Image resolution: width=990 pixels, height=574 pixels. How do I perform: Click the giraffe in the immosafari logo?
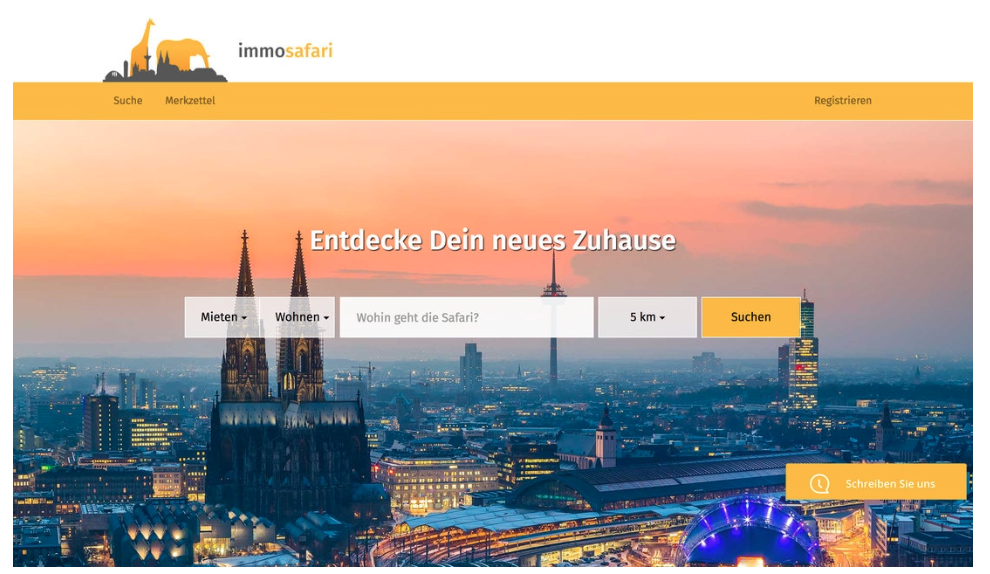pos(141,47)
